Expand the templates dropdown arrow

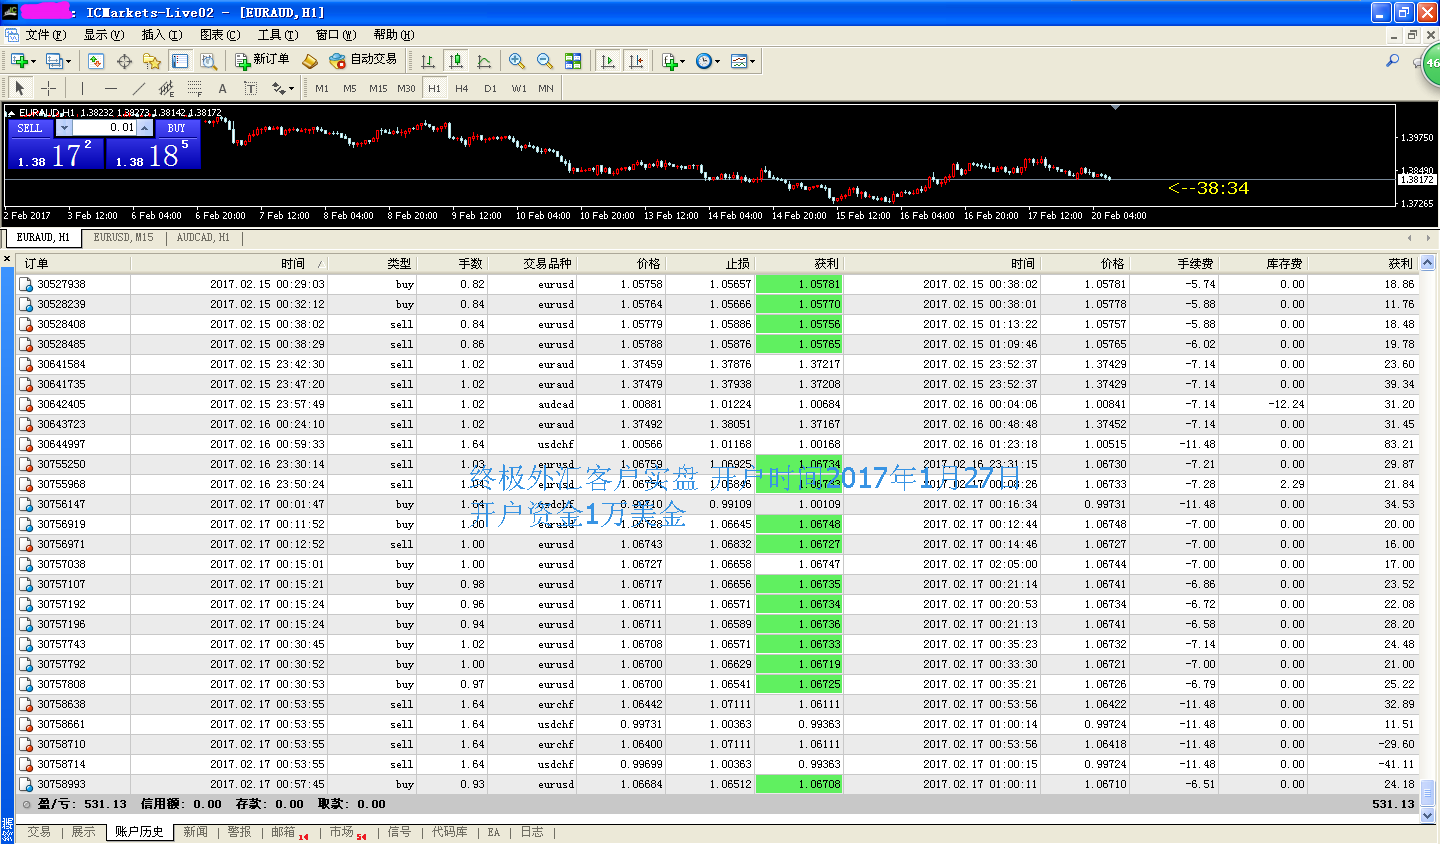point(752,61)
